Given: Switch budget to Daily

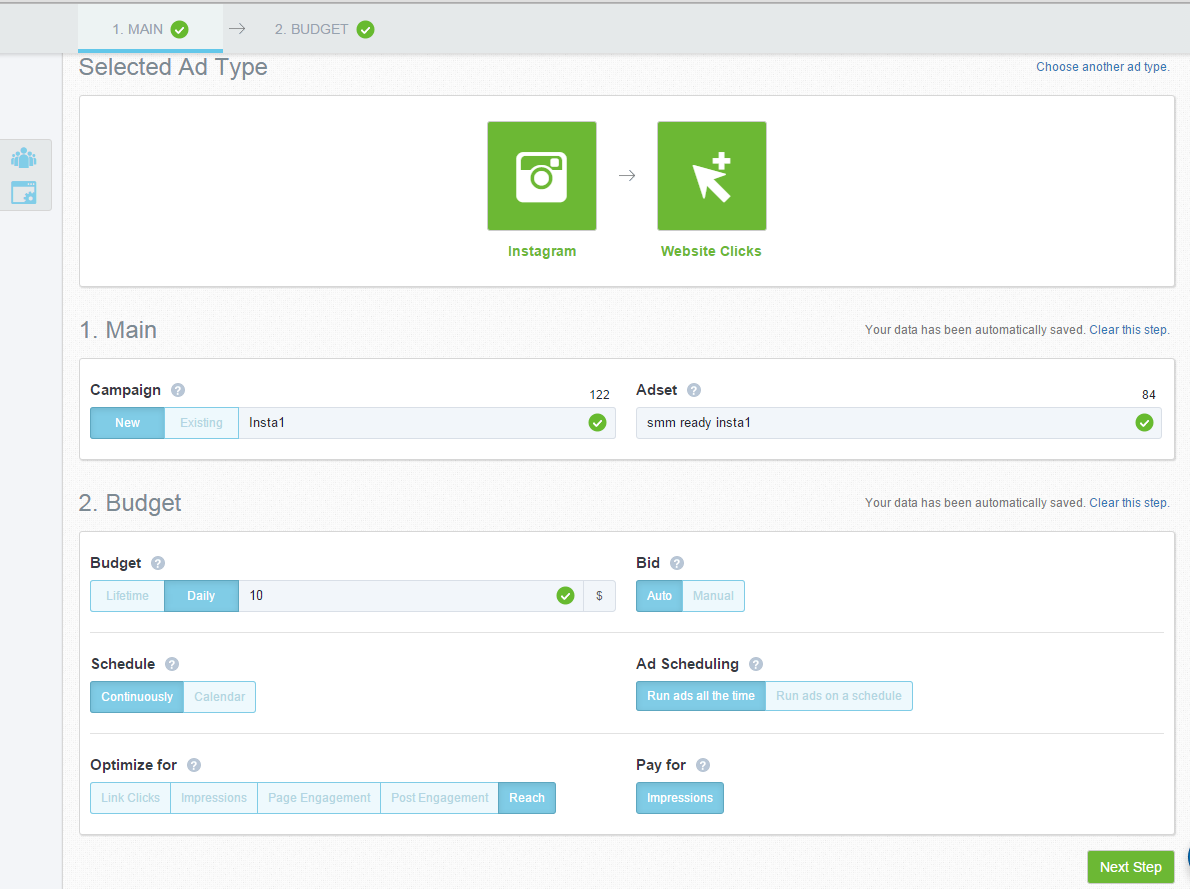Looking at the screenshot, I should pos(201,596).
